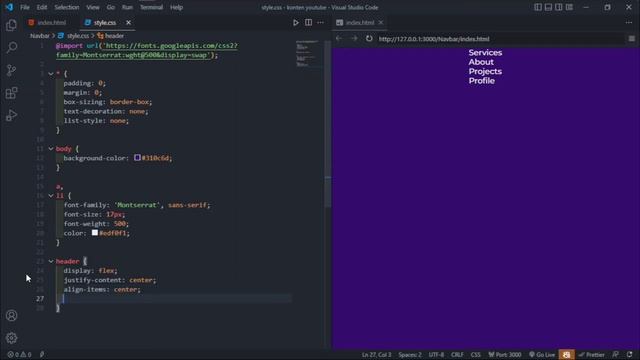This screenshot has width=640, height=360.
Task: Open the Navbar breadcrumb dropdown
Action: click(x=40, y=36)
